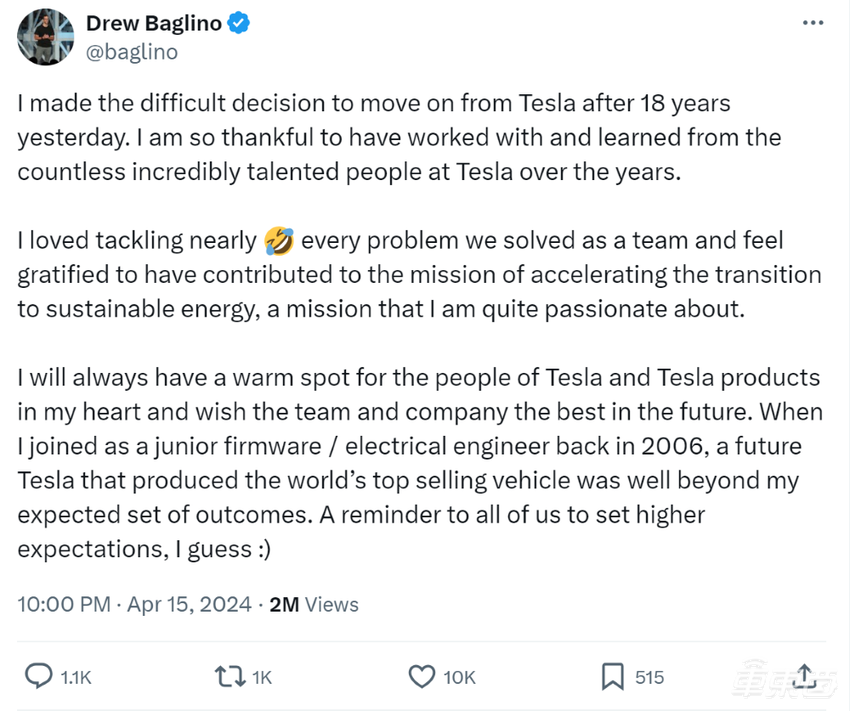Open Drew Baglino's profile picture
The width and height of the screenshot is (850, 711).
(x=44, y=36)
